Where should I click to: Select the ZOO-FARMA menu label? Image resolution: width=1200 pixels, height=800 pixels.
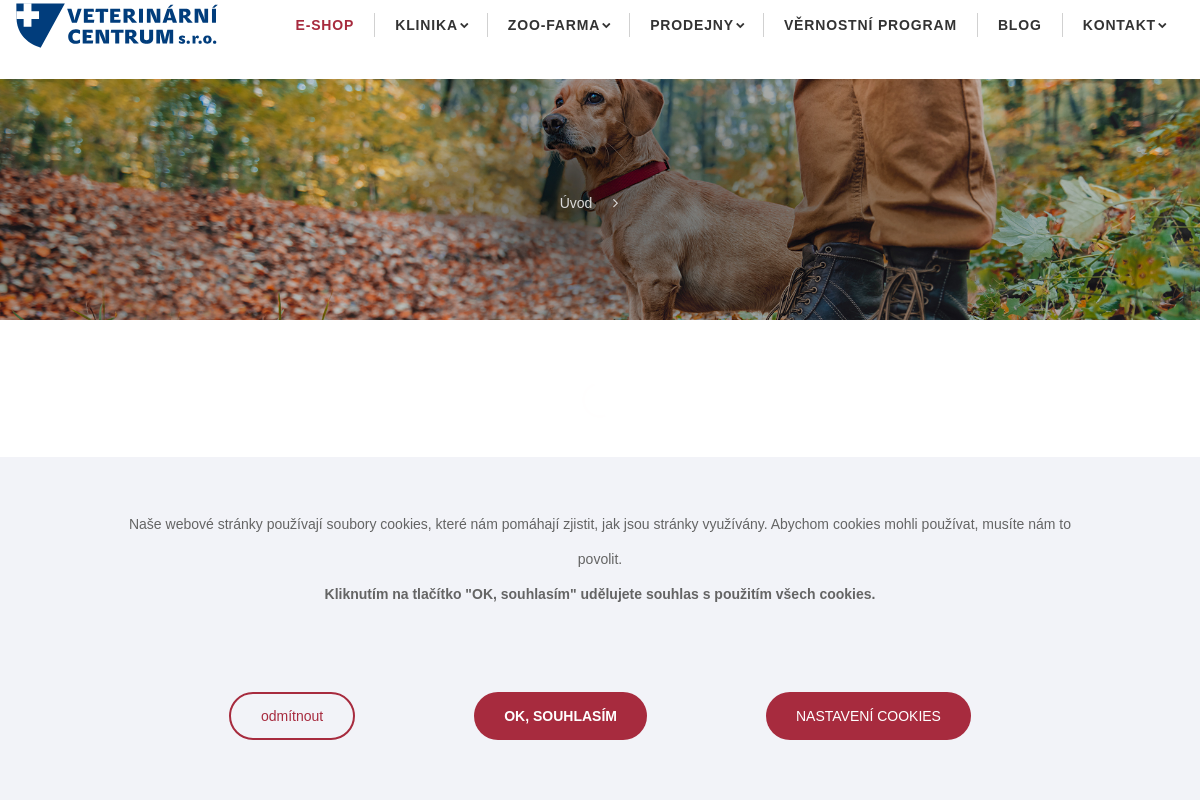(553, 25)
